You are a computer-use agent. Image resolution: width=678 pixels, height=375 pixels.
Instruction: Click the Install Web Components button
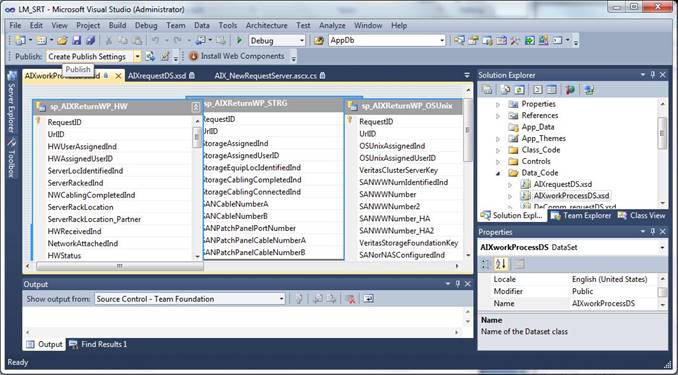coord(237,56)
